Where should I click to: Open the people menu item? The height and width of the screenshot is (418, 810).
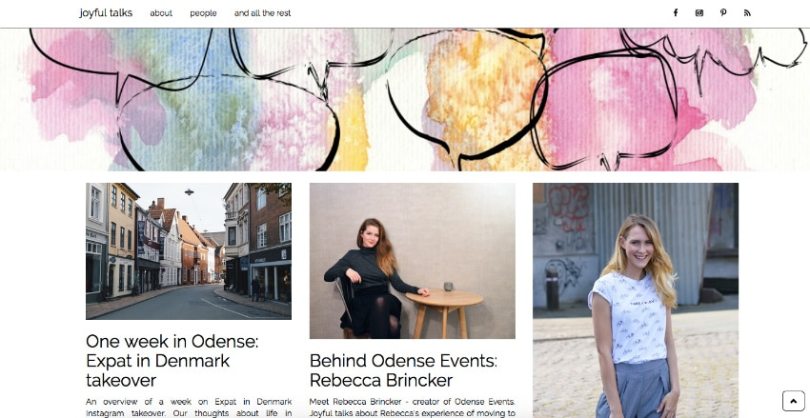pyautogui.click(x=203, y=13)
